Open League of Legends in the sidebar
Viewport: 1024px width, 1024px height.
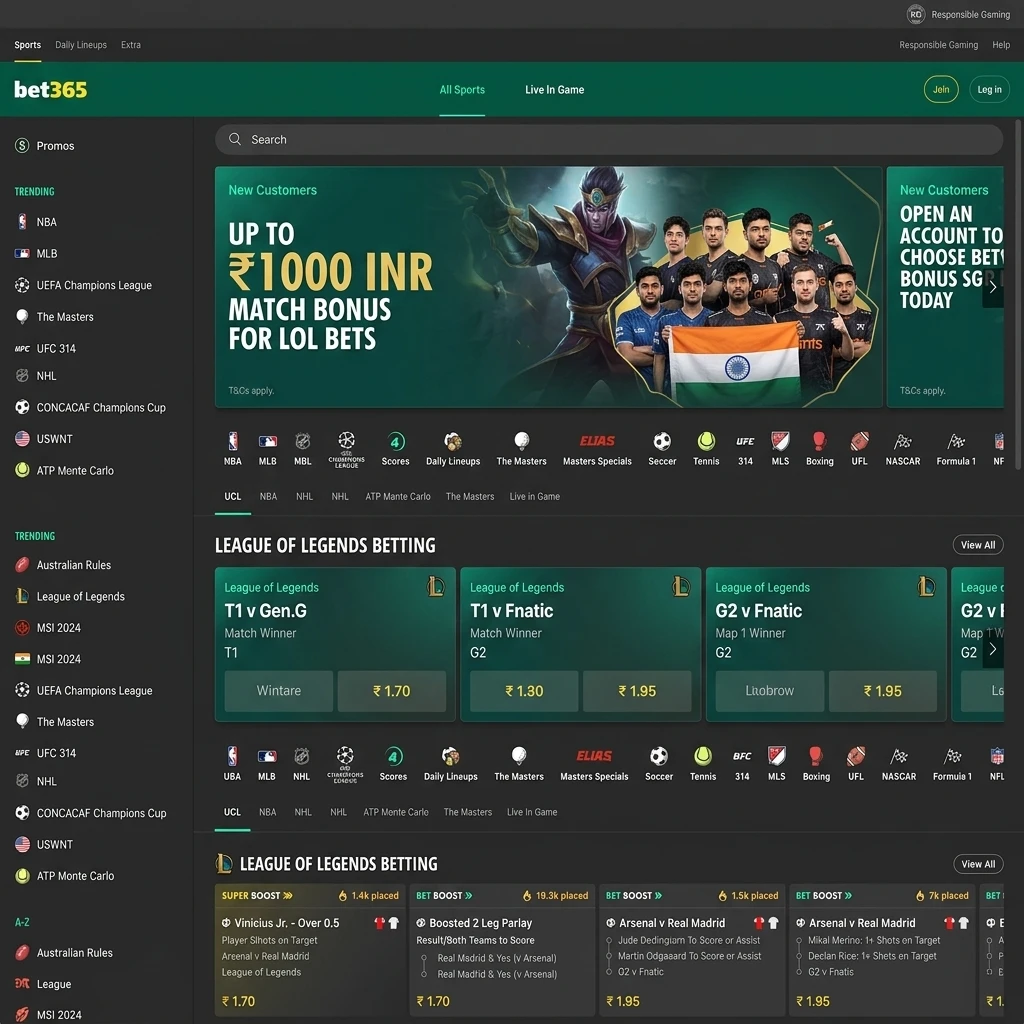(70, 596)
